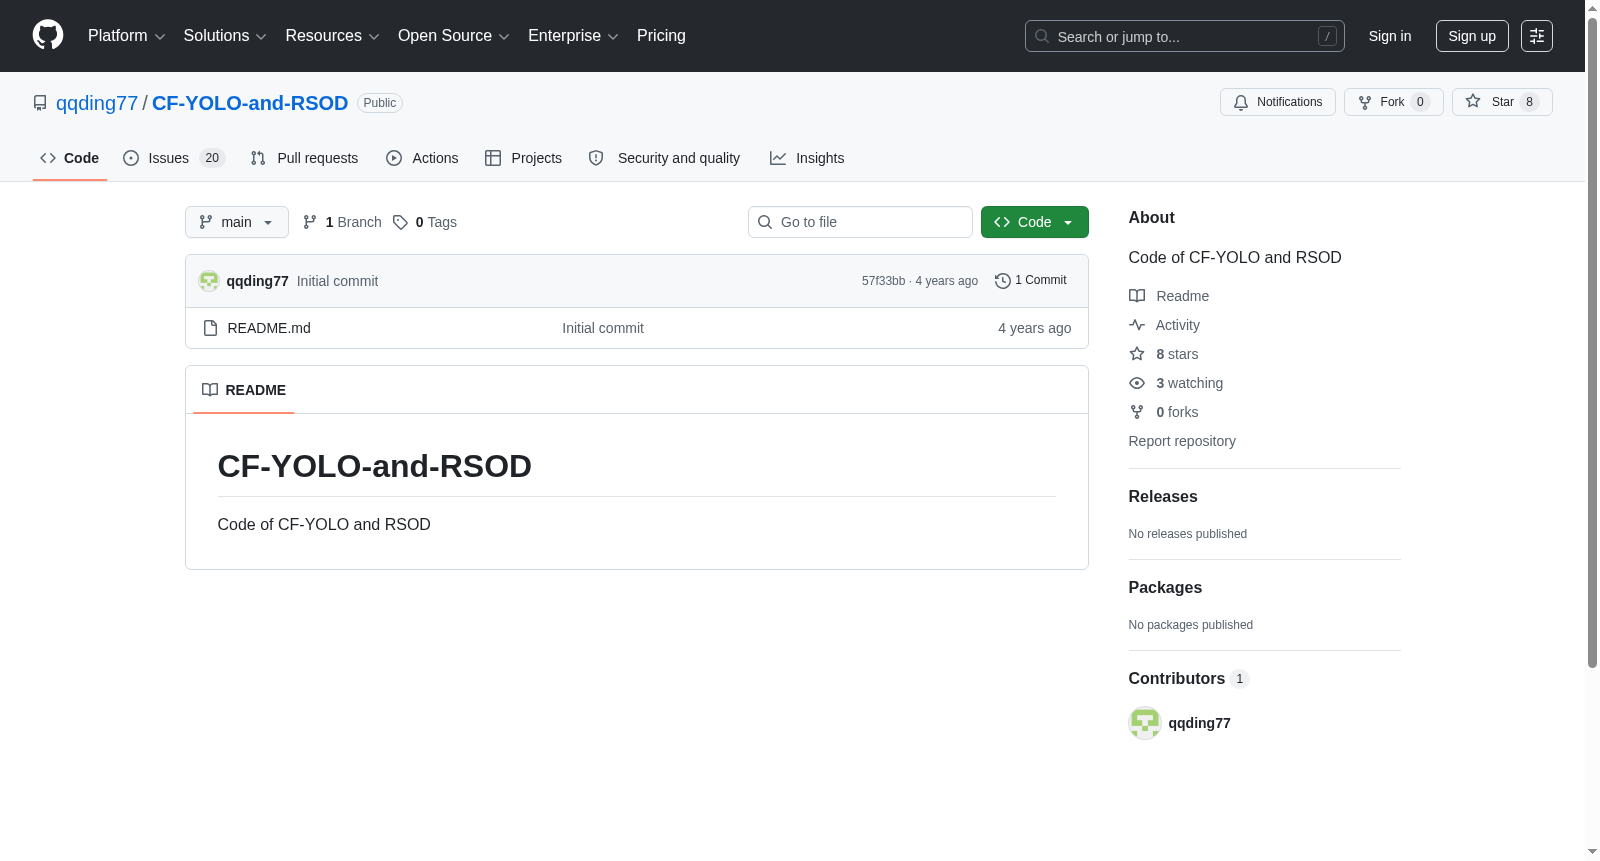Click CF-YOLO-and-RSOD repository name link
1600x861 pixels.
pos(250,103)
